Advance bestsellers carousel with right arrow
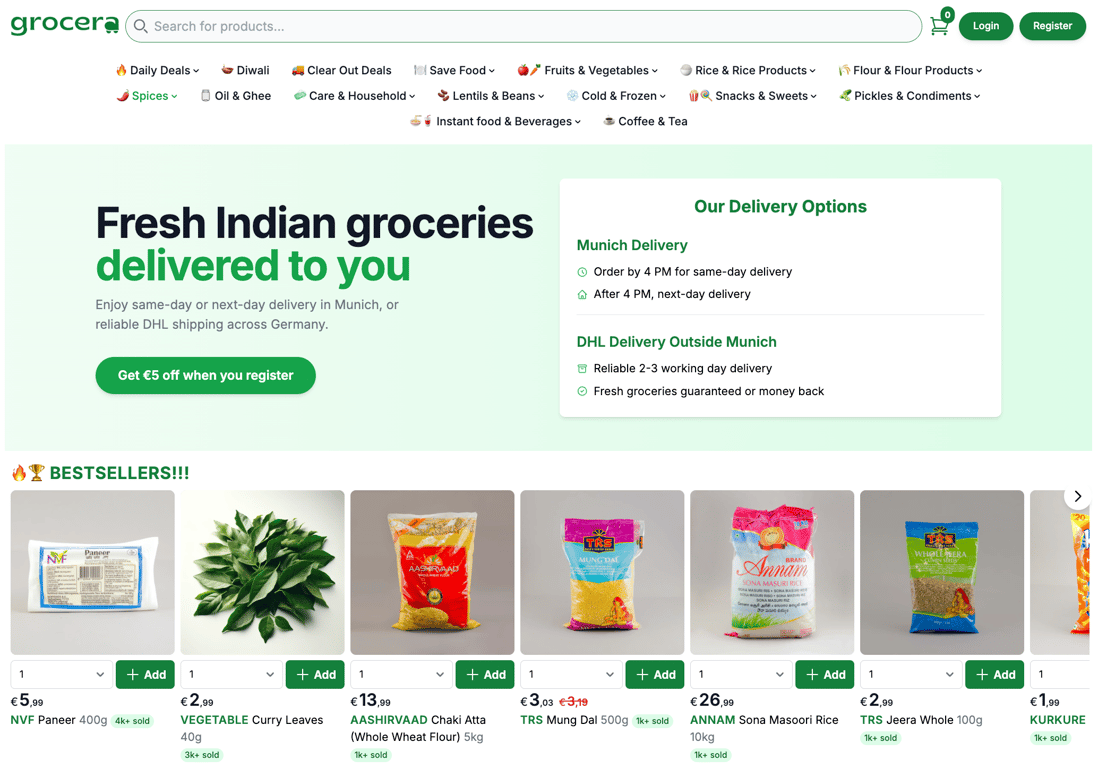The height and width of the screenshot is (768, 1098). 1078,496
